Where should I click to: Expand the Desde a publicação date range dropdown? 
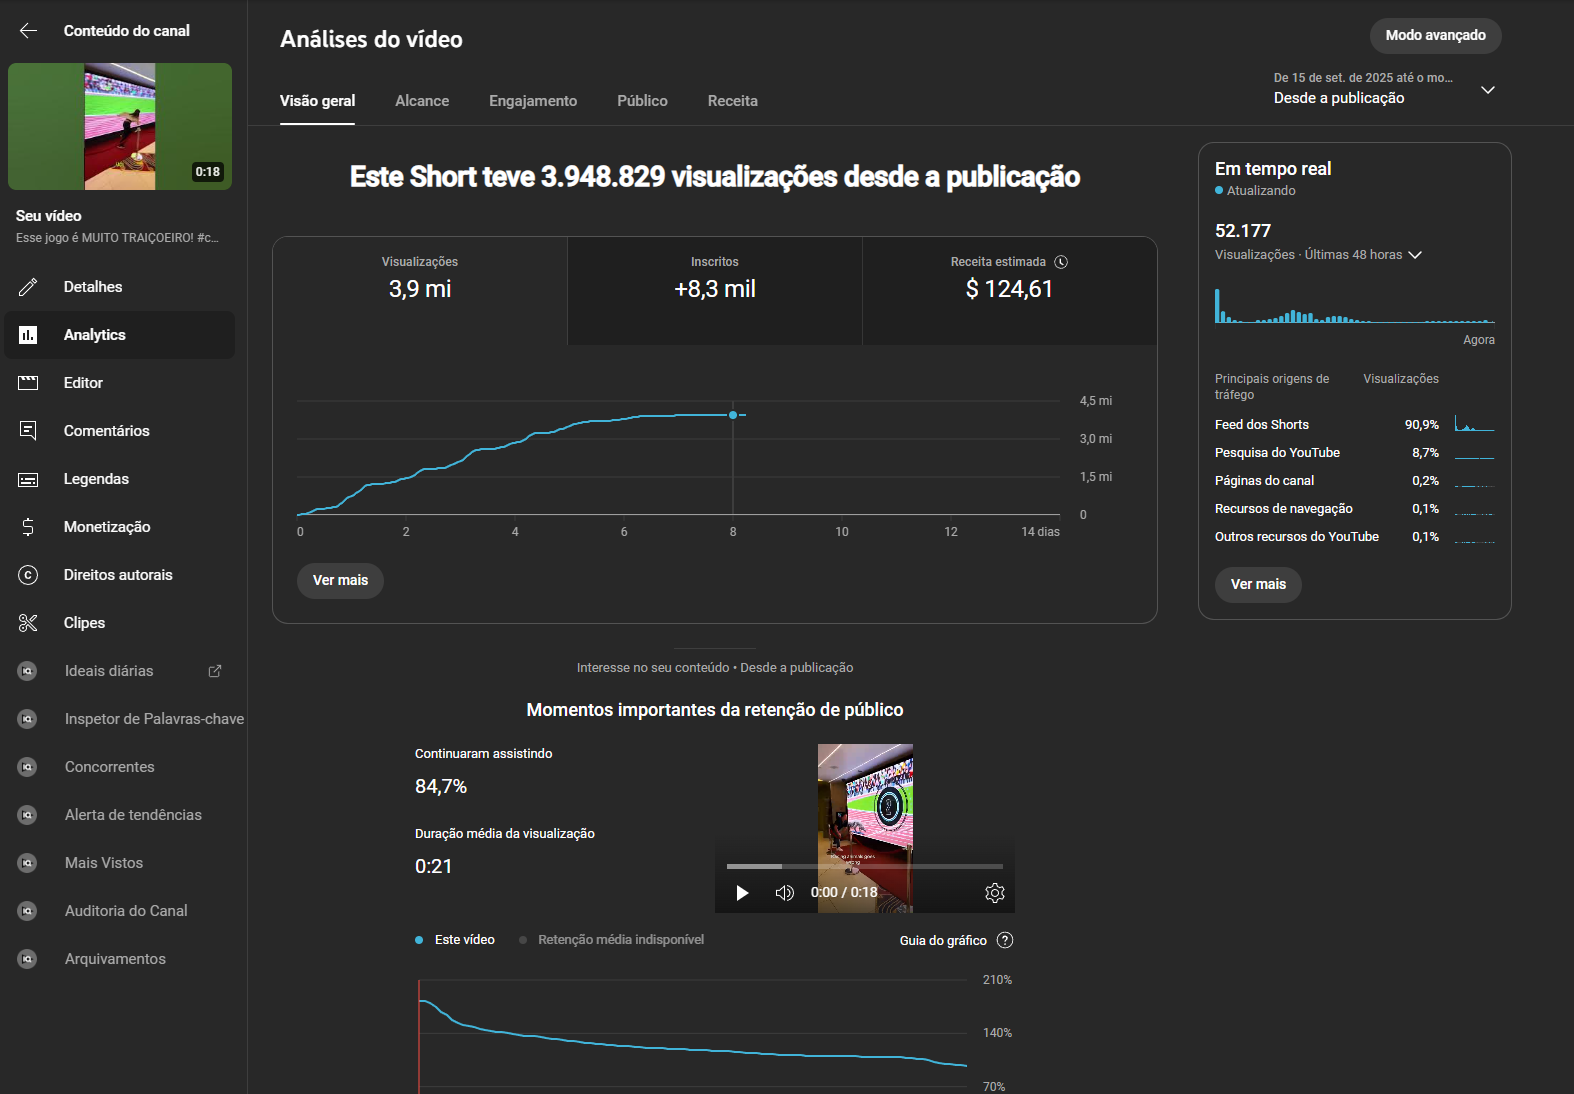click(1487, 90)
